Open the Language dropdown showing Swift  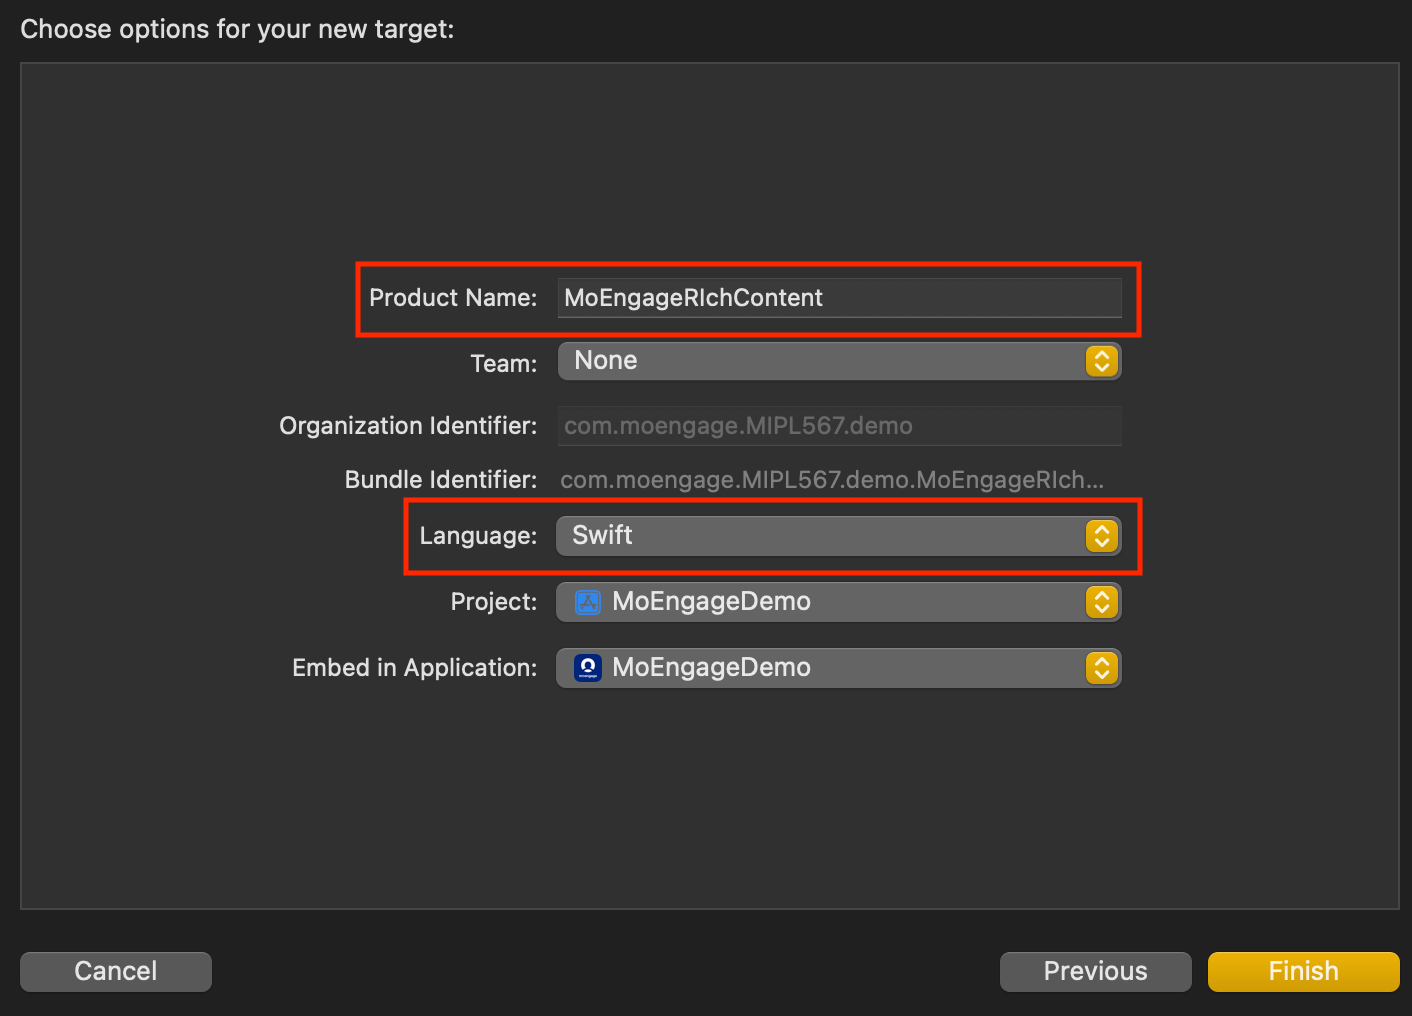820,536
